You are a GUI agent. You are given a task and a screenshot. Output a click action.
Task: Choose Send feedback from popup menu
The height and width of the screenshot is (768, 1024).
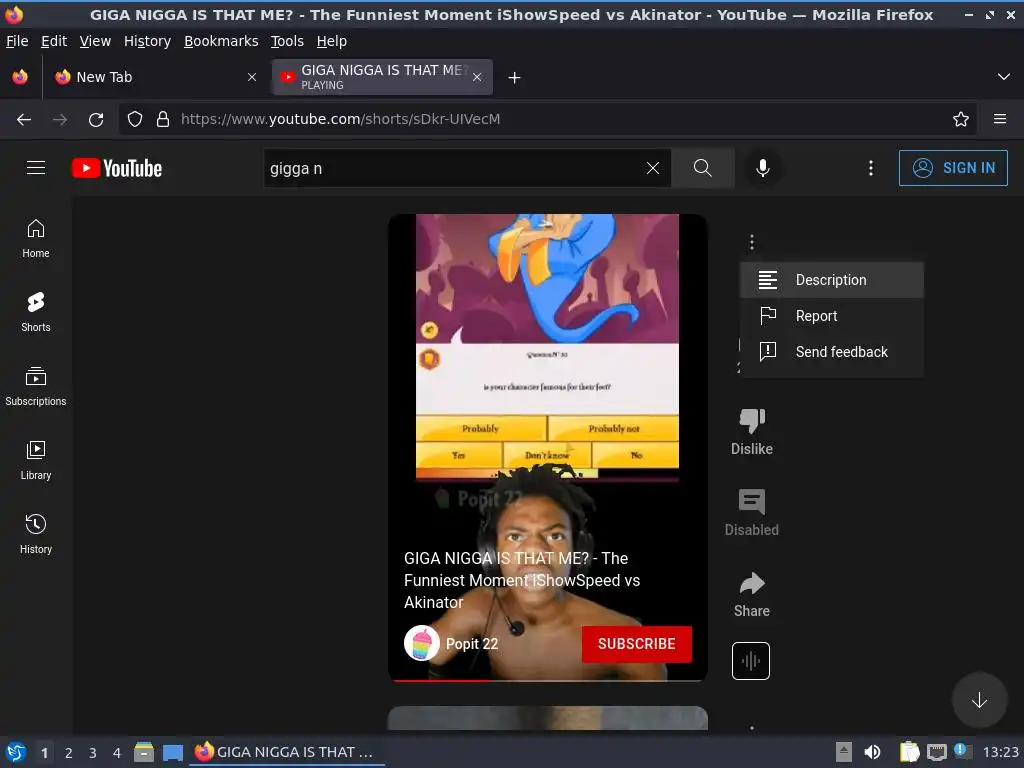click(x=831, y=352)
